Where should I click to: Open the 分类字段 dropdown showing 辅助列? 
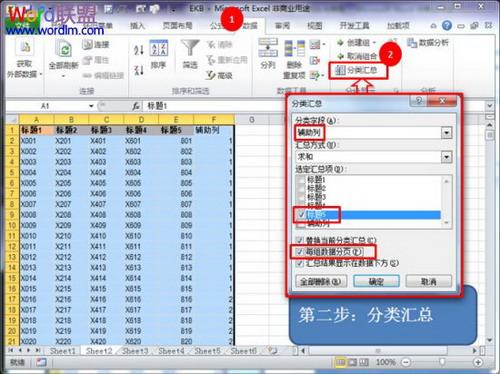tap(446, 133)
